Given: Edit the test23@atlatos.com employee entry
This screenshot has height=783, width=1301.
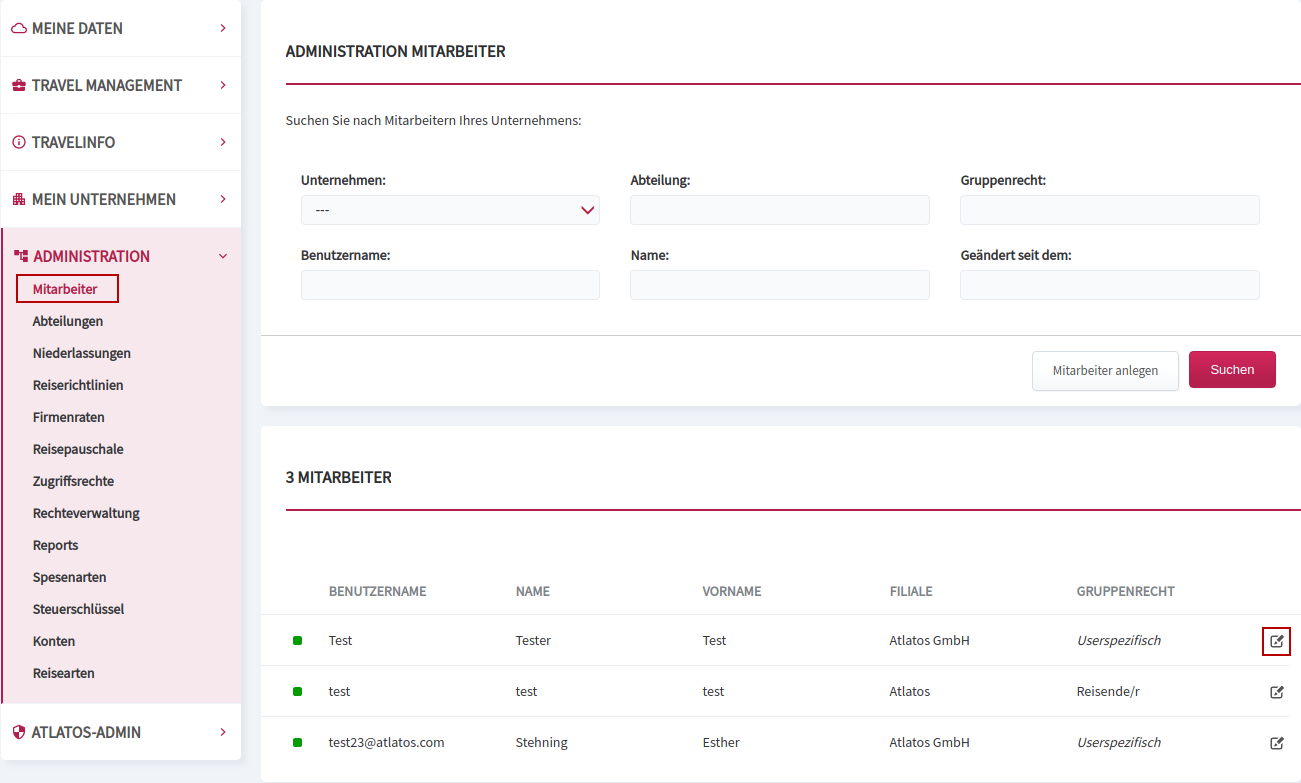Looking at the screenshot, I should pos(1277,743).
